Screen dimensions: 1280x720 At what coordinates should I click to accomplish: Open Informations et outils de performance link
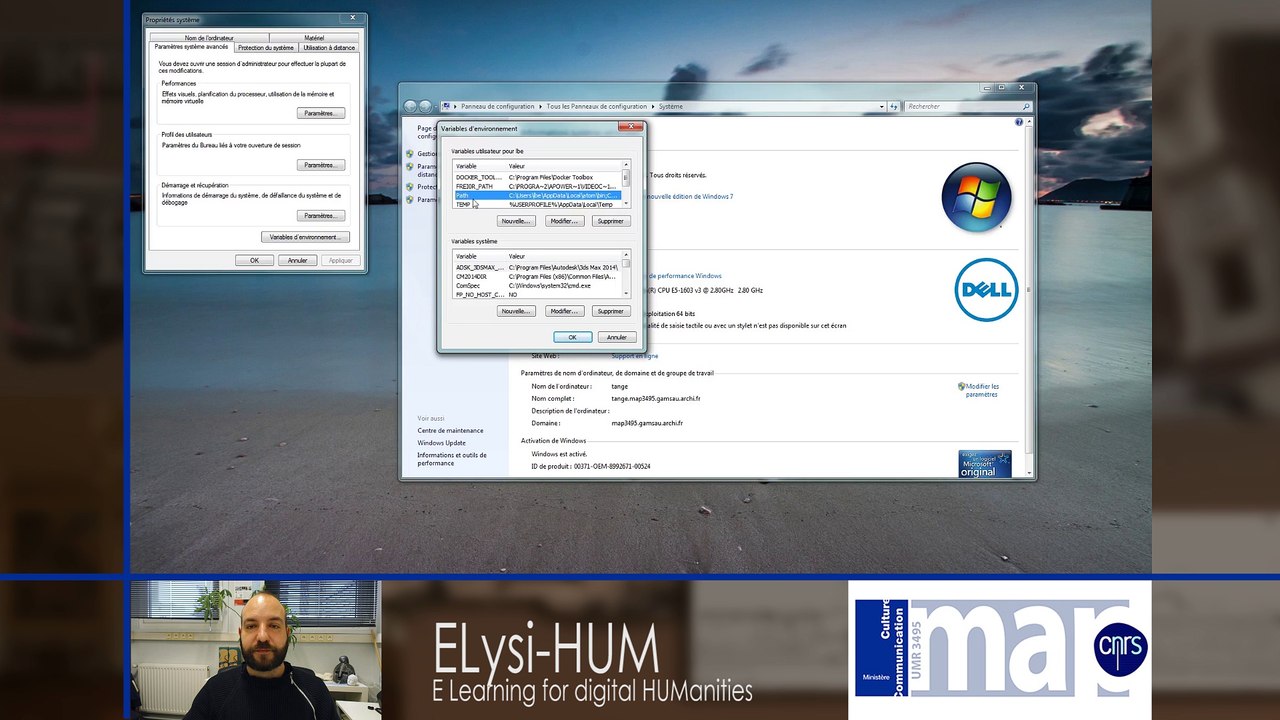(x=452, y=459)
